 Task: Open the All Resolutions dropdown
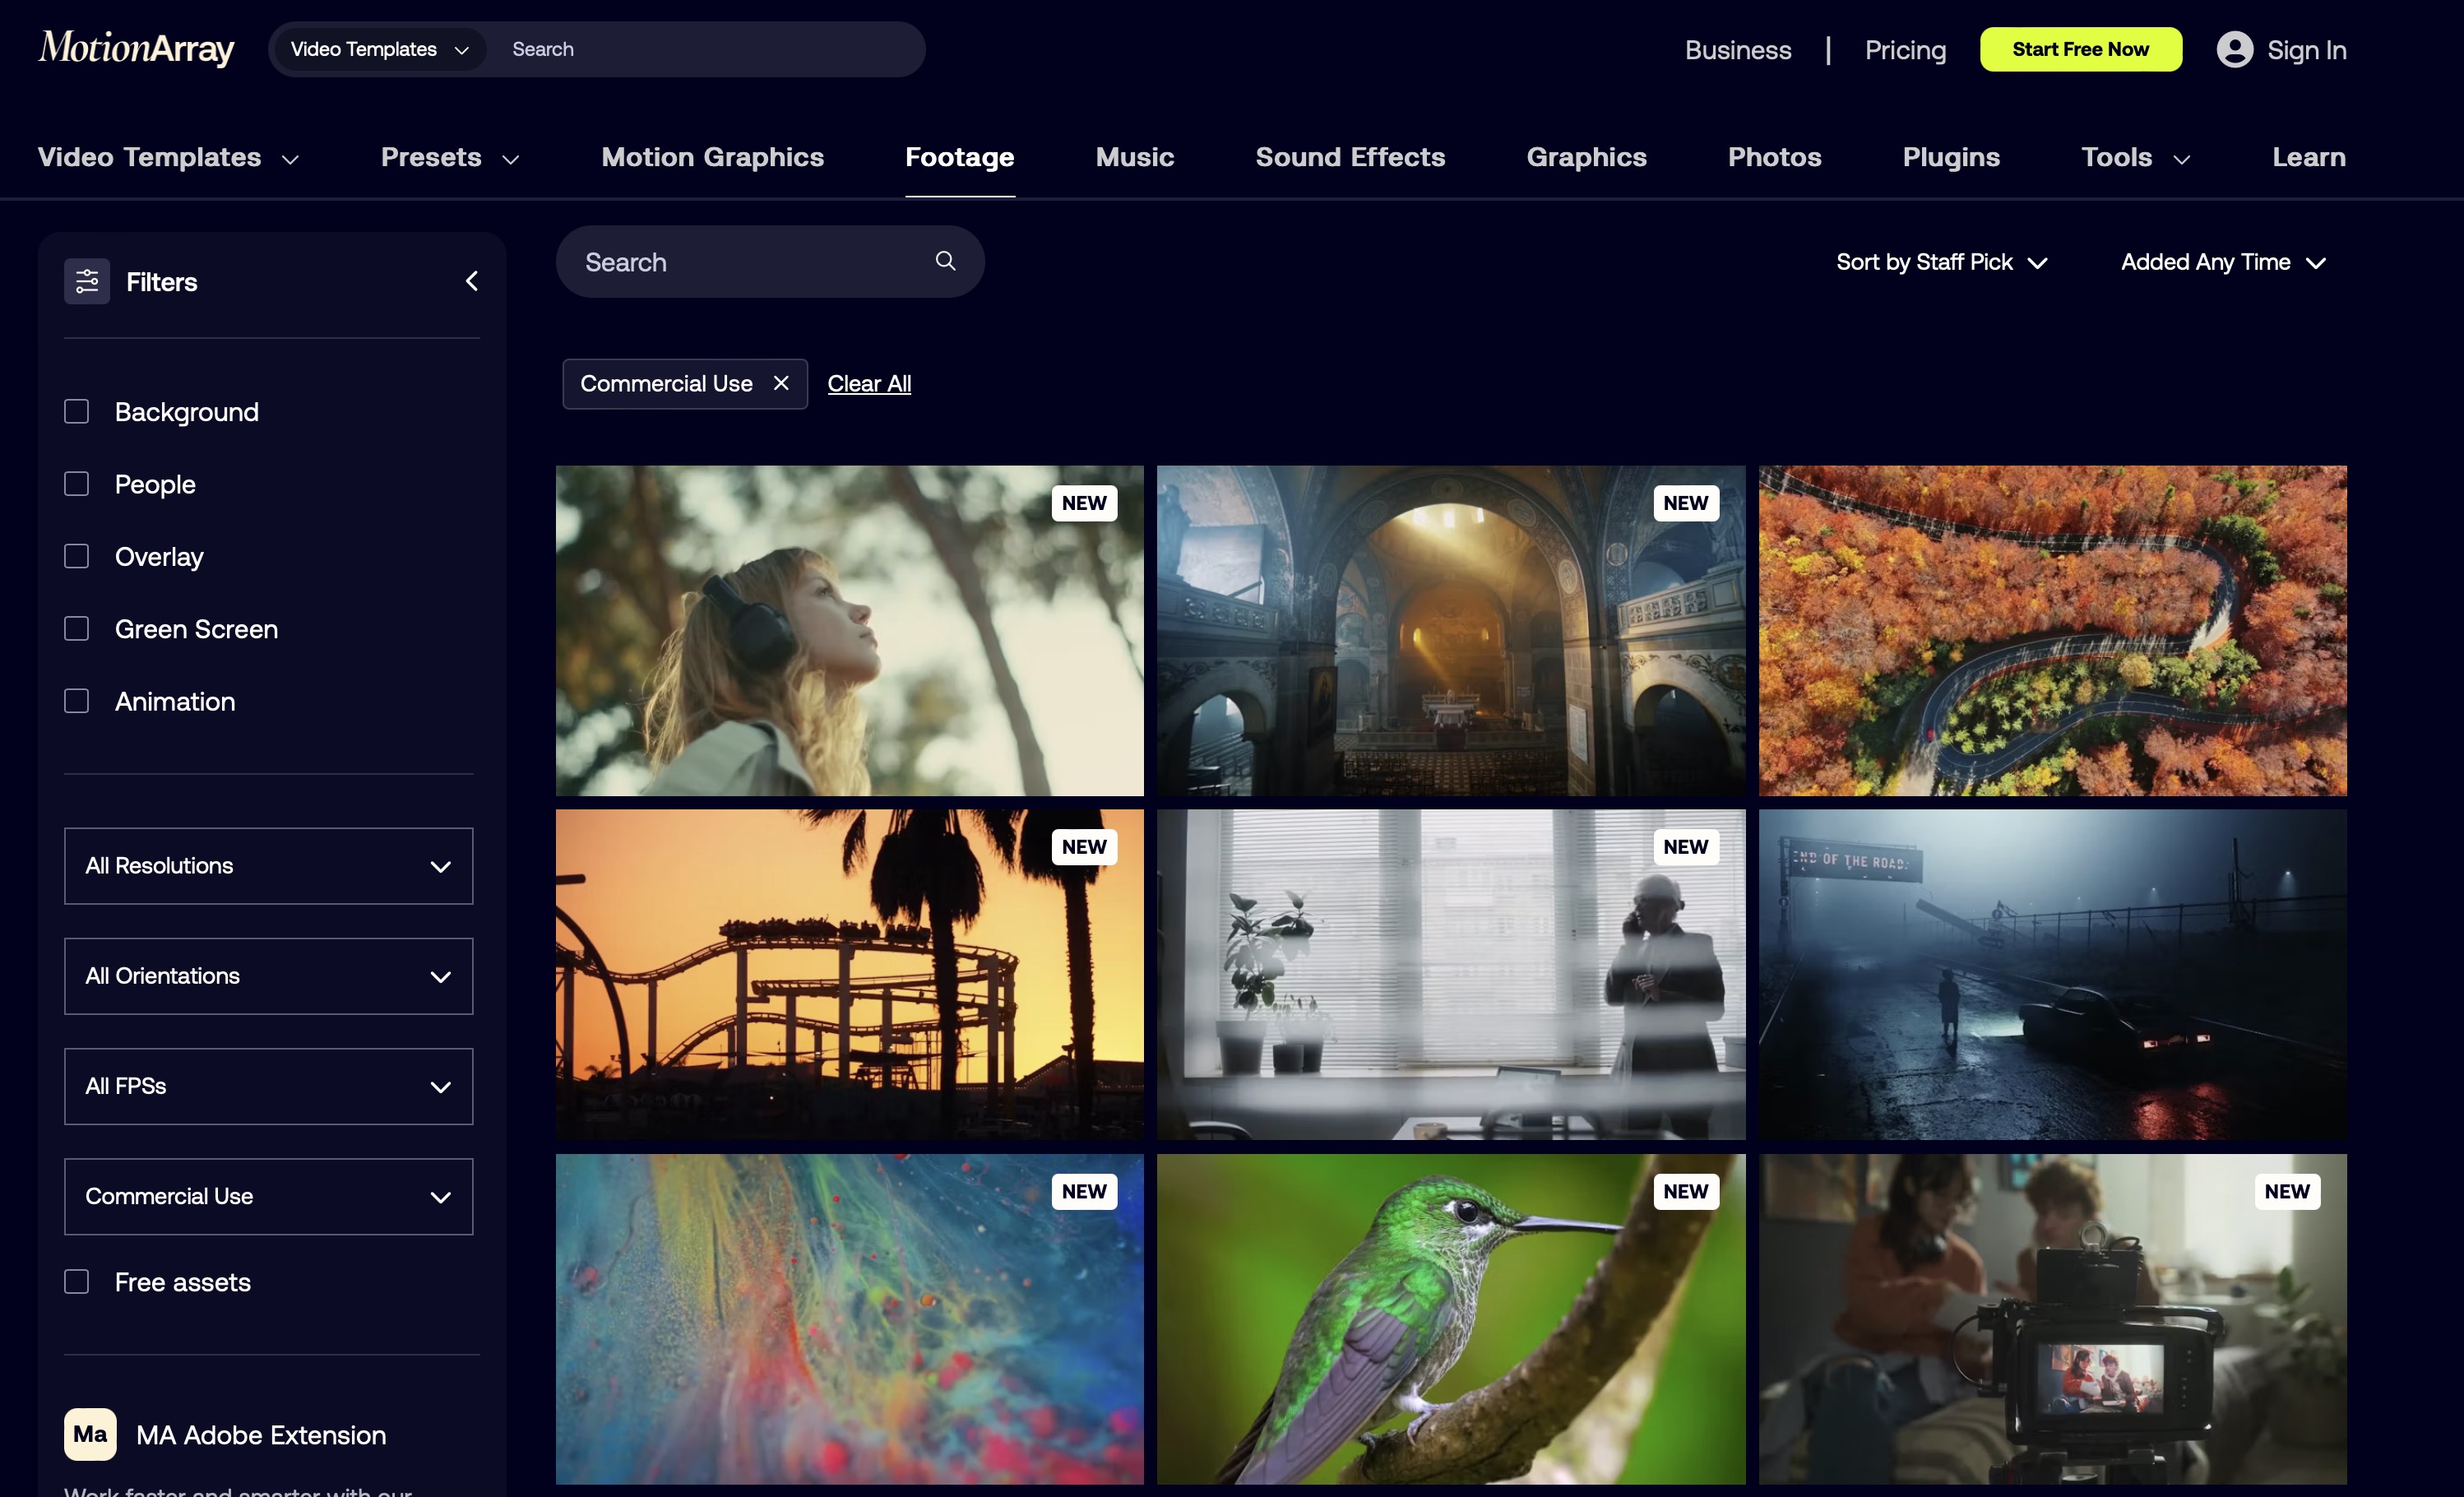pos(268,865)
